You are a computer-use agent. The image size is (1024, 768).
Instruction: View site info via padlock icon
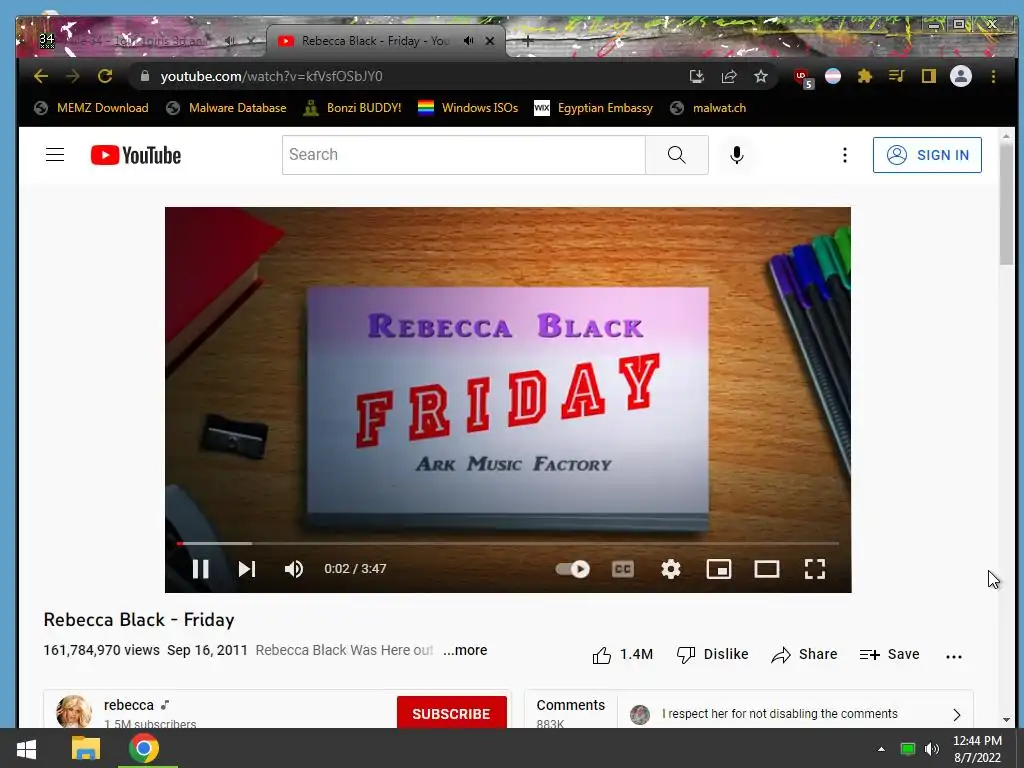coord(145,76)
